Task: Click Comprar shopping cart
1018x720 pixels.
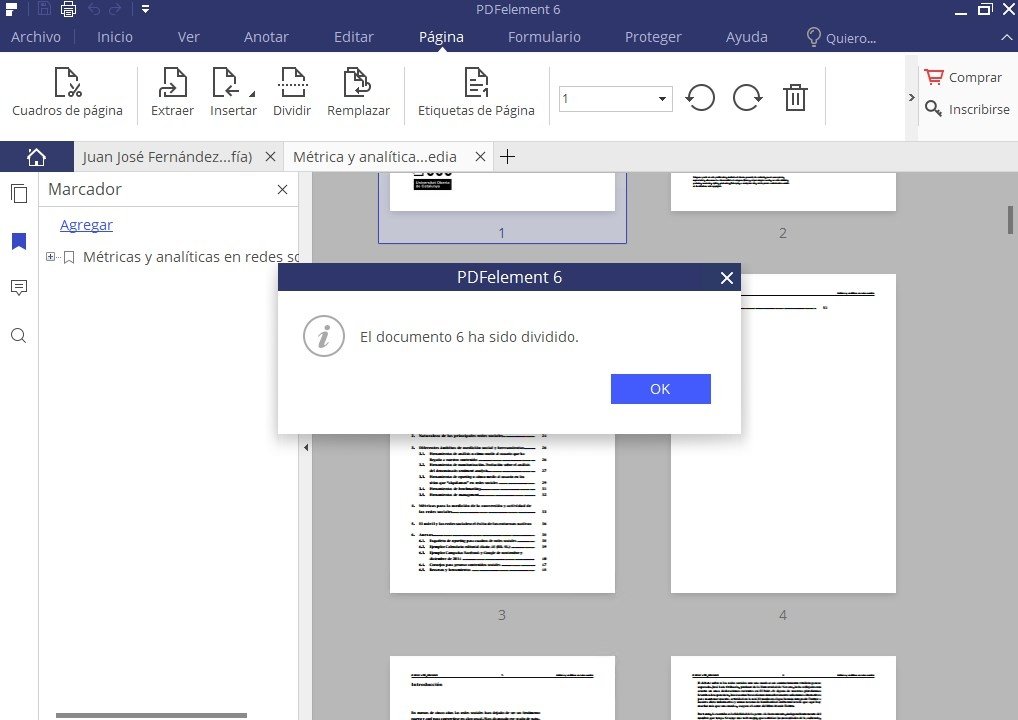Action: (963, 77)
